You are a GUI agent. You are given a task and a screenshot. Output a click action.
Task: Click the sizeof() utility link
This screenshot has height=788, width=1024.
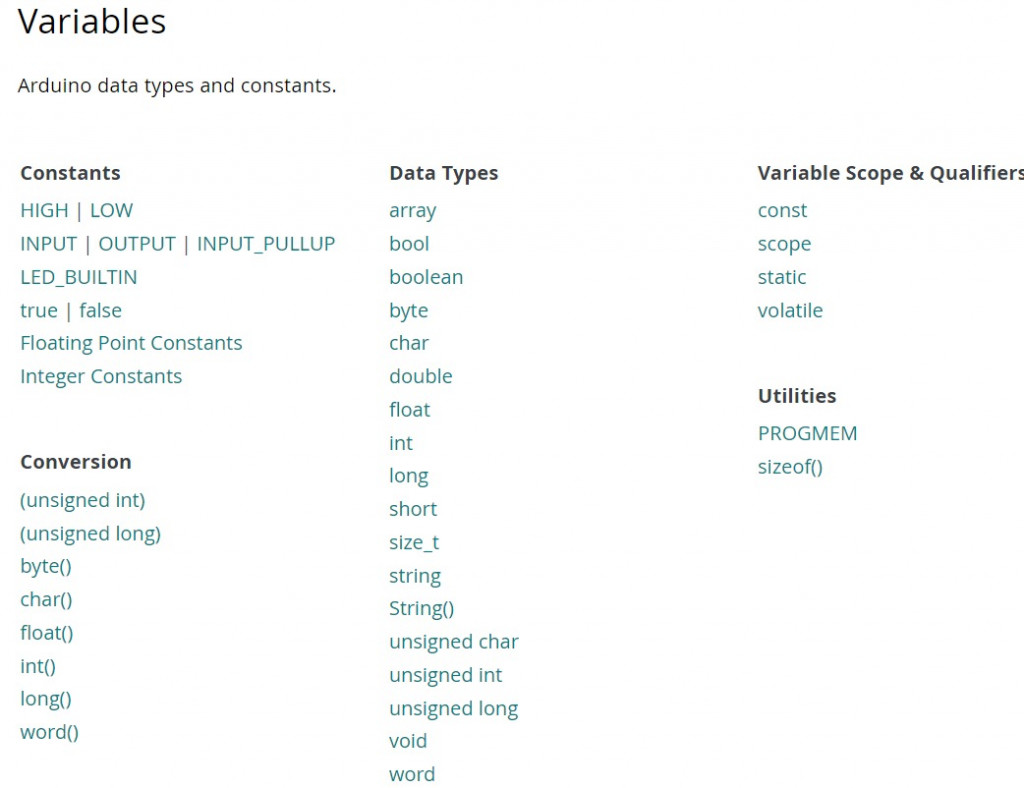(790, 467)
